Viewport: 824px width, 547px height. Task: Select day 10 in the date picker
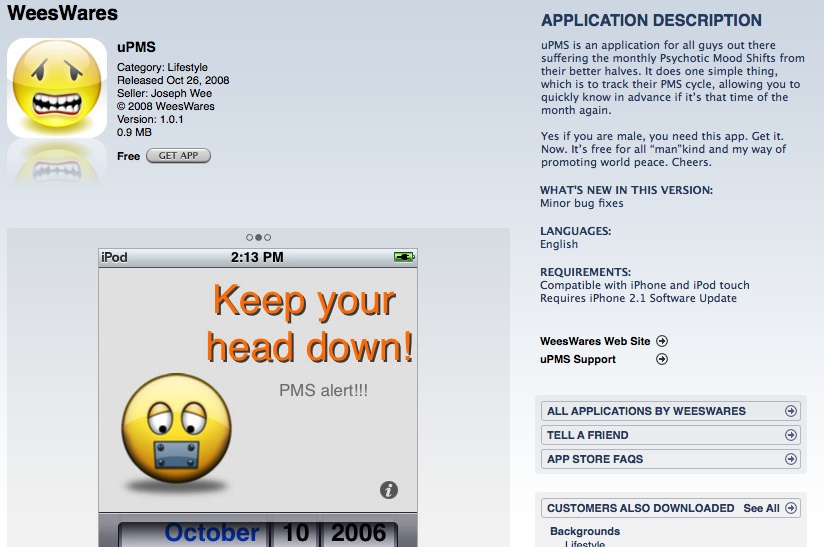296,533
